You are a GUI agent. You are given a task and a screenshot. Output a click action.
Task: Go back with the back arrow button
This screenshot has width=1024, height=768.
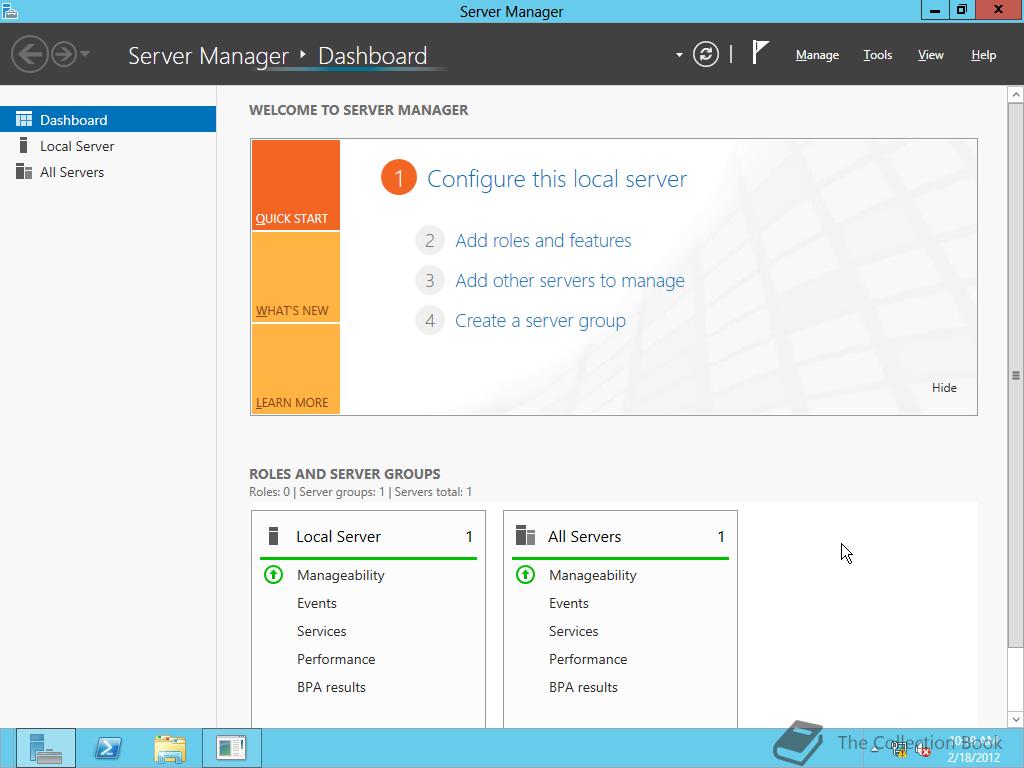tap(29, 54)
